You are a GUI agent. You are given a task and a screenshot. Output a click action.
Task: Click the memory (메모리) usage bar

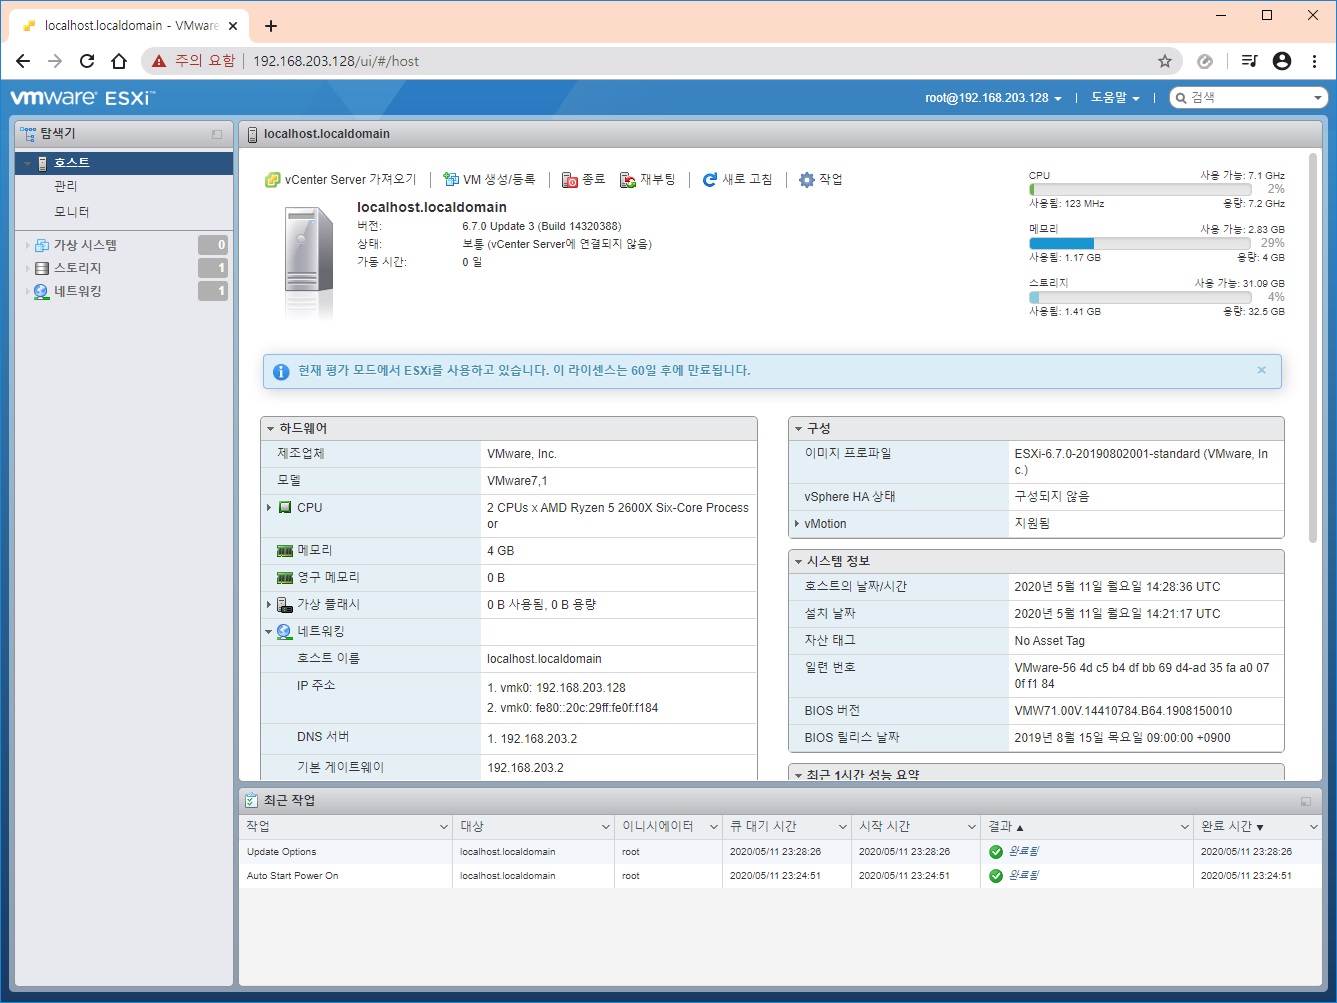pos(1140,243)
